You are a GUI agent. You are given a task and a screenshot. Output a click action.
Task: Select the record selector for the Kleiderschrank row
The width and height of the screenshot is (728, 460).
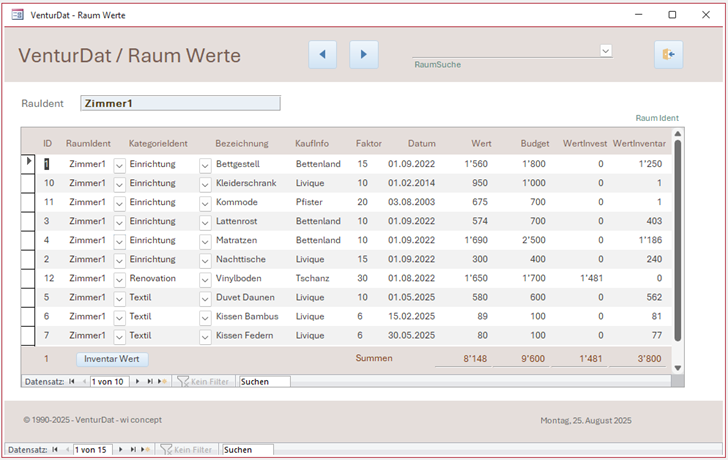pos(29,183)
